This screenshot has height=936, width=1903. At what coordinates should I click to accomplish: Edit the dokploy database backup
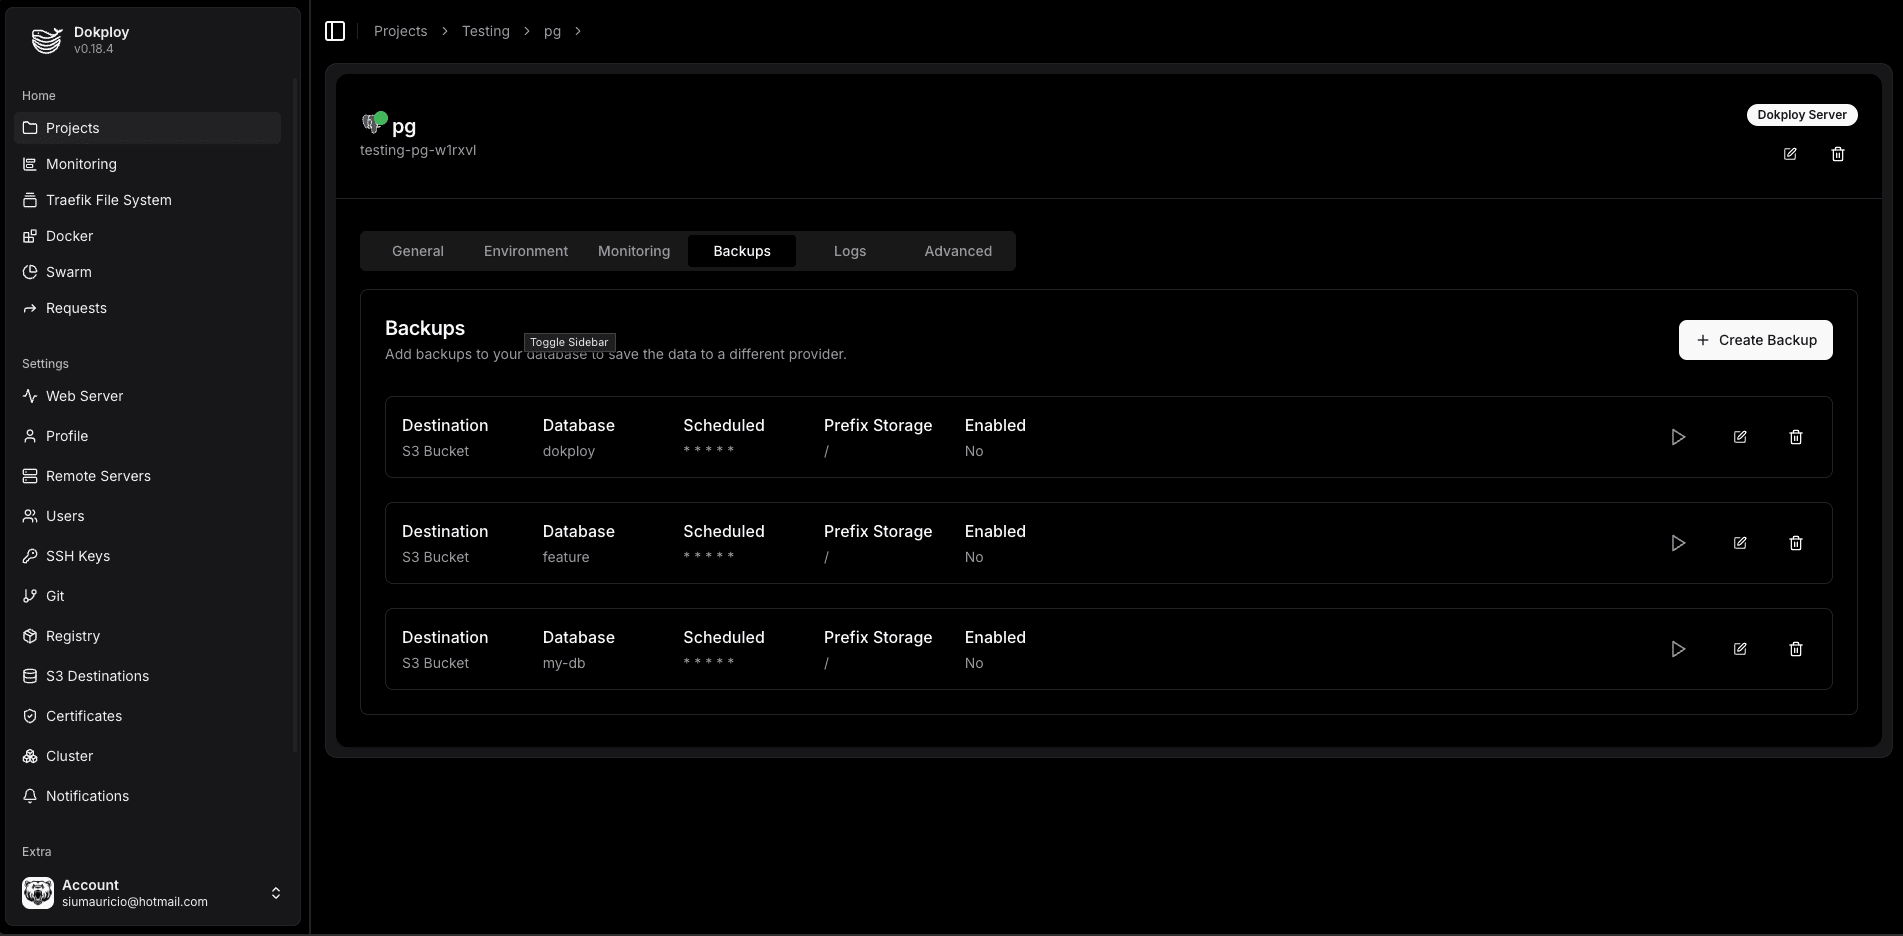coord(1740,437)
